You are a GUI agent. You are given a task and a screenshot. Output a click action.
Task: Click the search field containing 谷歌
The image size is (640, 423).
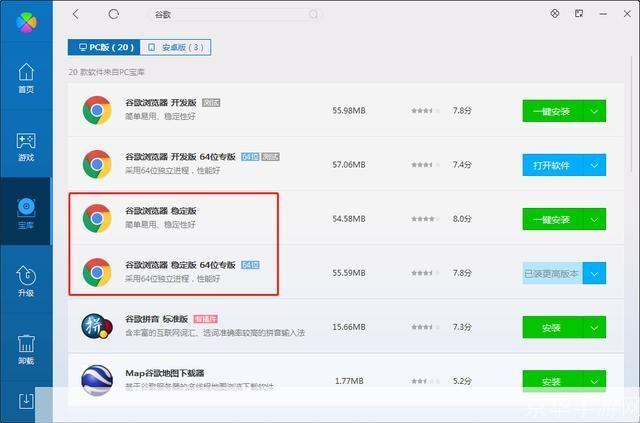click(x=235, y=15)
